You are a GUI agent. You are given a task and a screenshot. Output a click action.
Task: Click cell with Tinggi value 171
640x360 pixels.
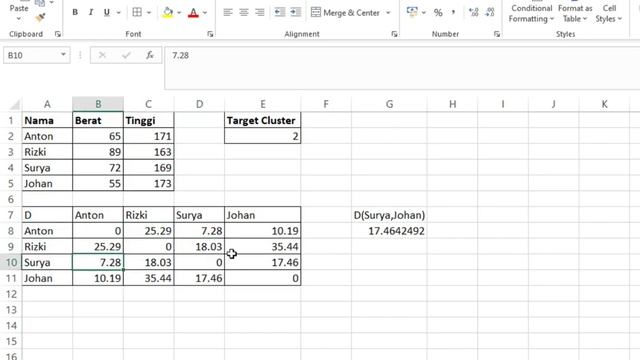coord(149,136)
